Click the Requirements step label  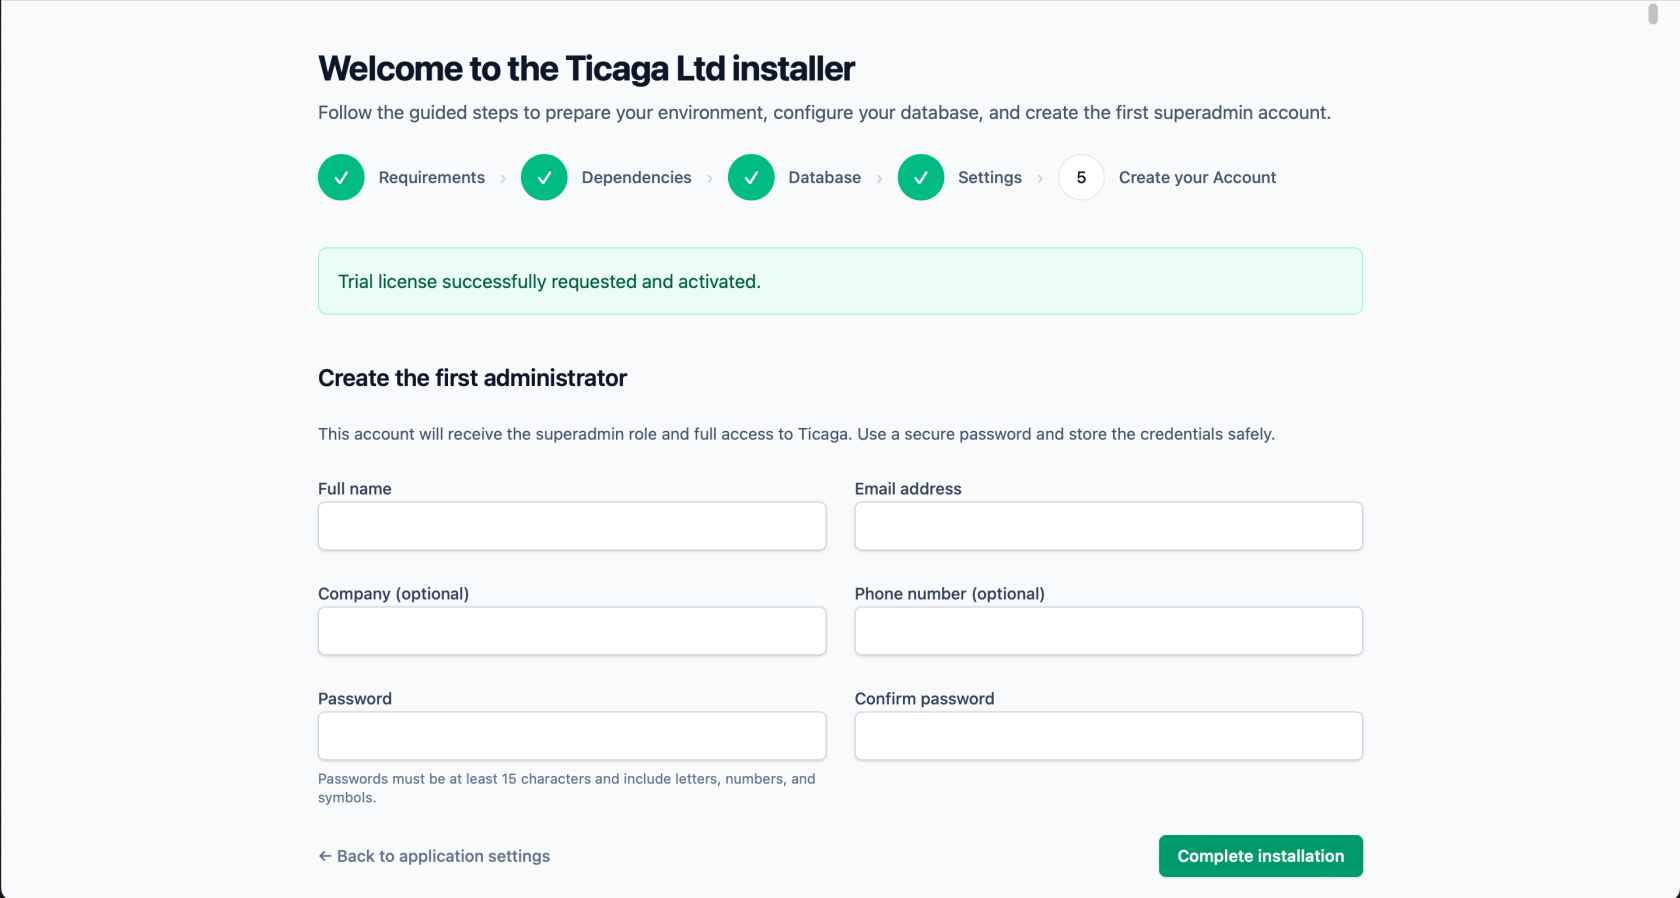point(431,177)
